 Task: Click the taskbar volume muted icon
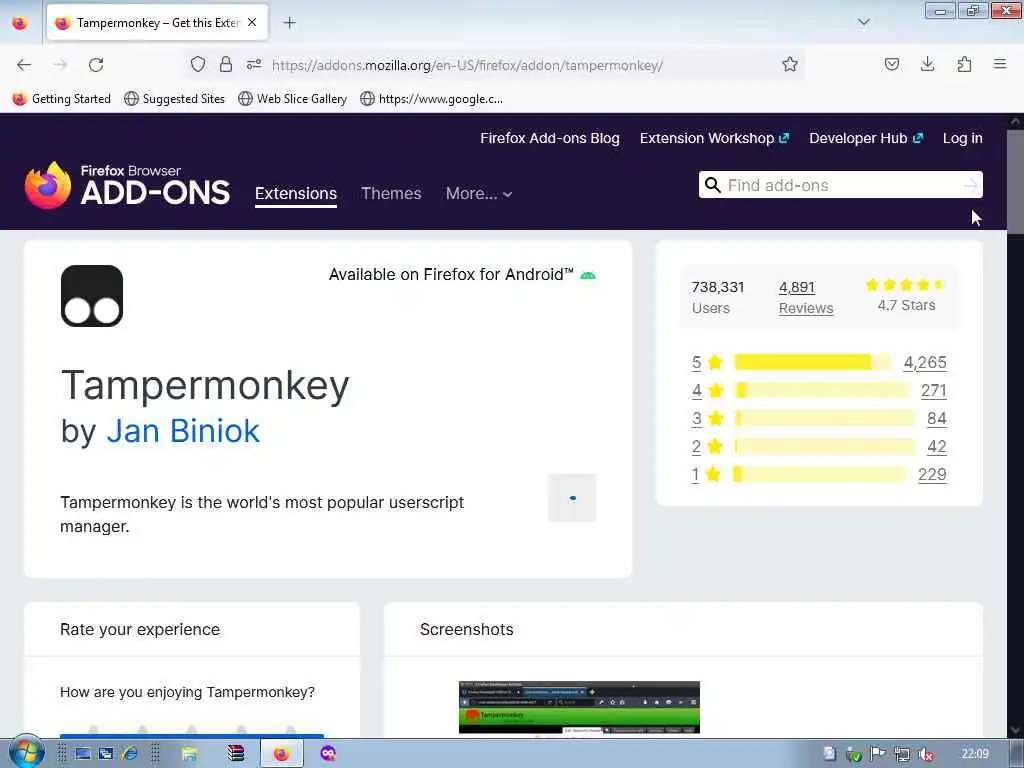point(925,754)
